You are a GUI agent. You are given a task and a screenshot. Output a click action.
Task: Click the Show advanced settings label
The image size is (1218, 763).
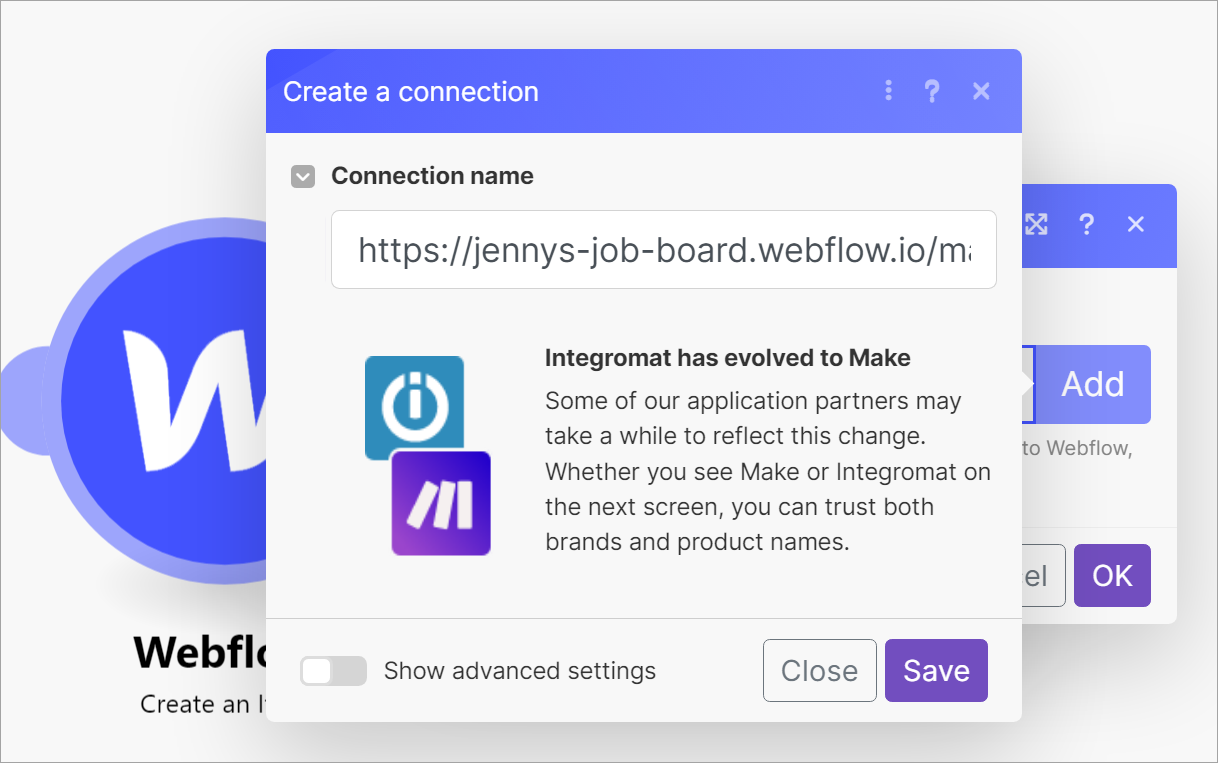[x=520, y=671]
